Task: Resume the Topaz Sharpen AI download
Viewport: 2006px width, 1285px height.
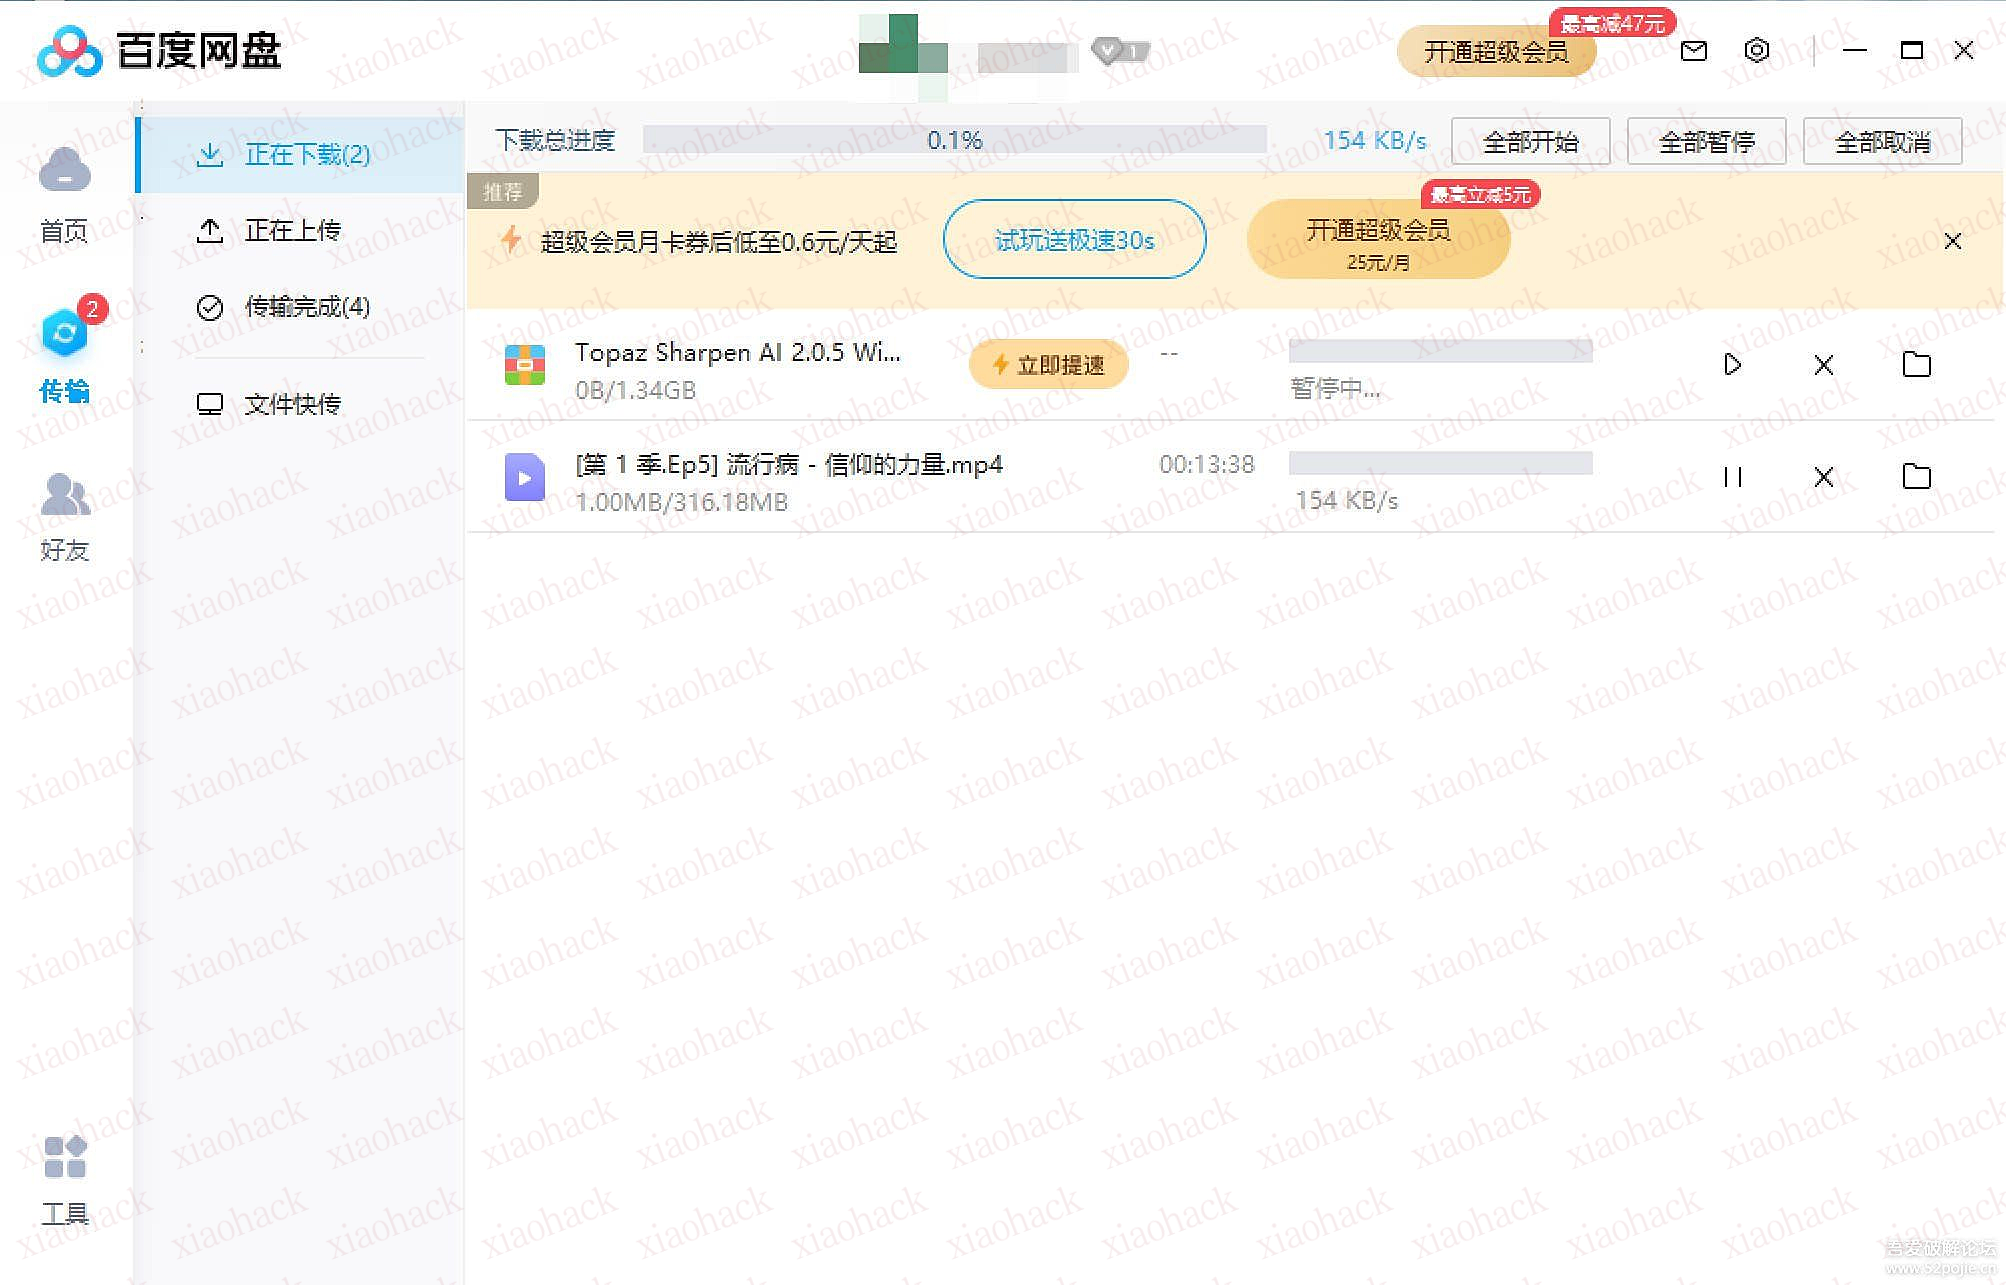Action: (1733, 365)
